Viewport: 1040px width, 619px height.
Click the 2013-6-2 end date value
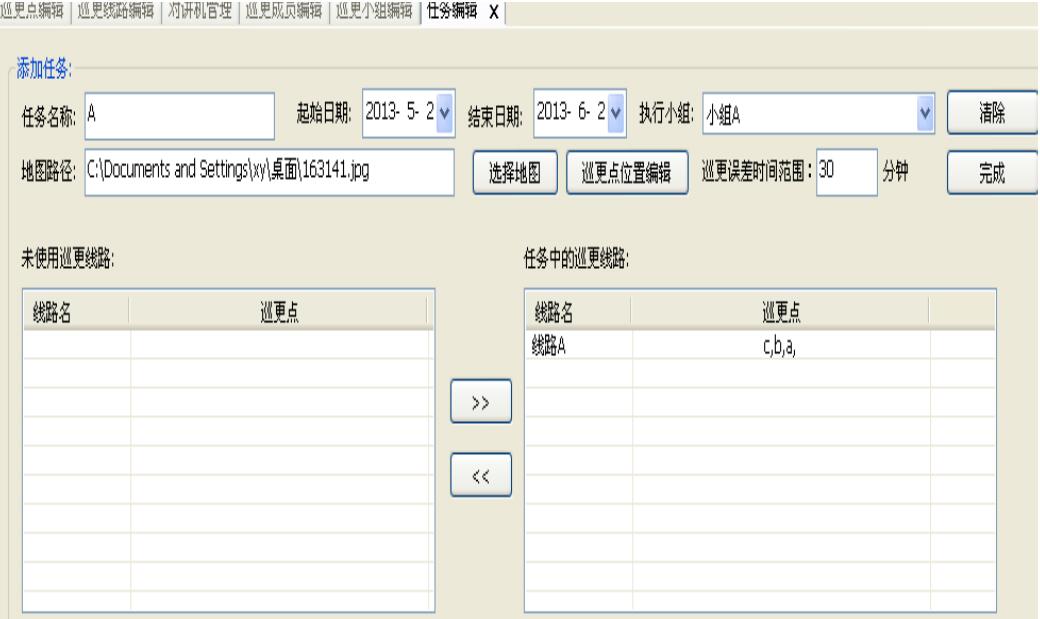(x=570, y=112)
